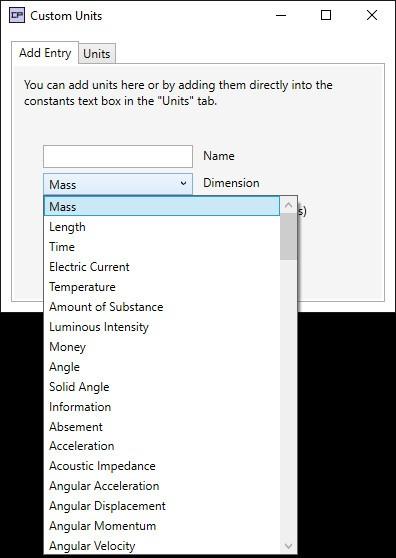Click the Custom Units app icon
396x558 pixels.
tap(17, 16)
